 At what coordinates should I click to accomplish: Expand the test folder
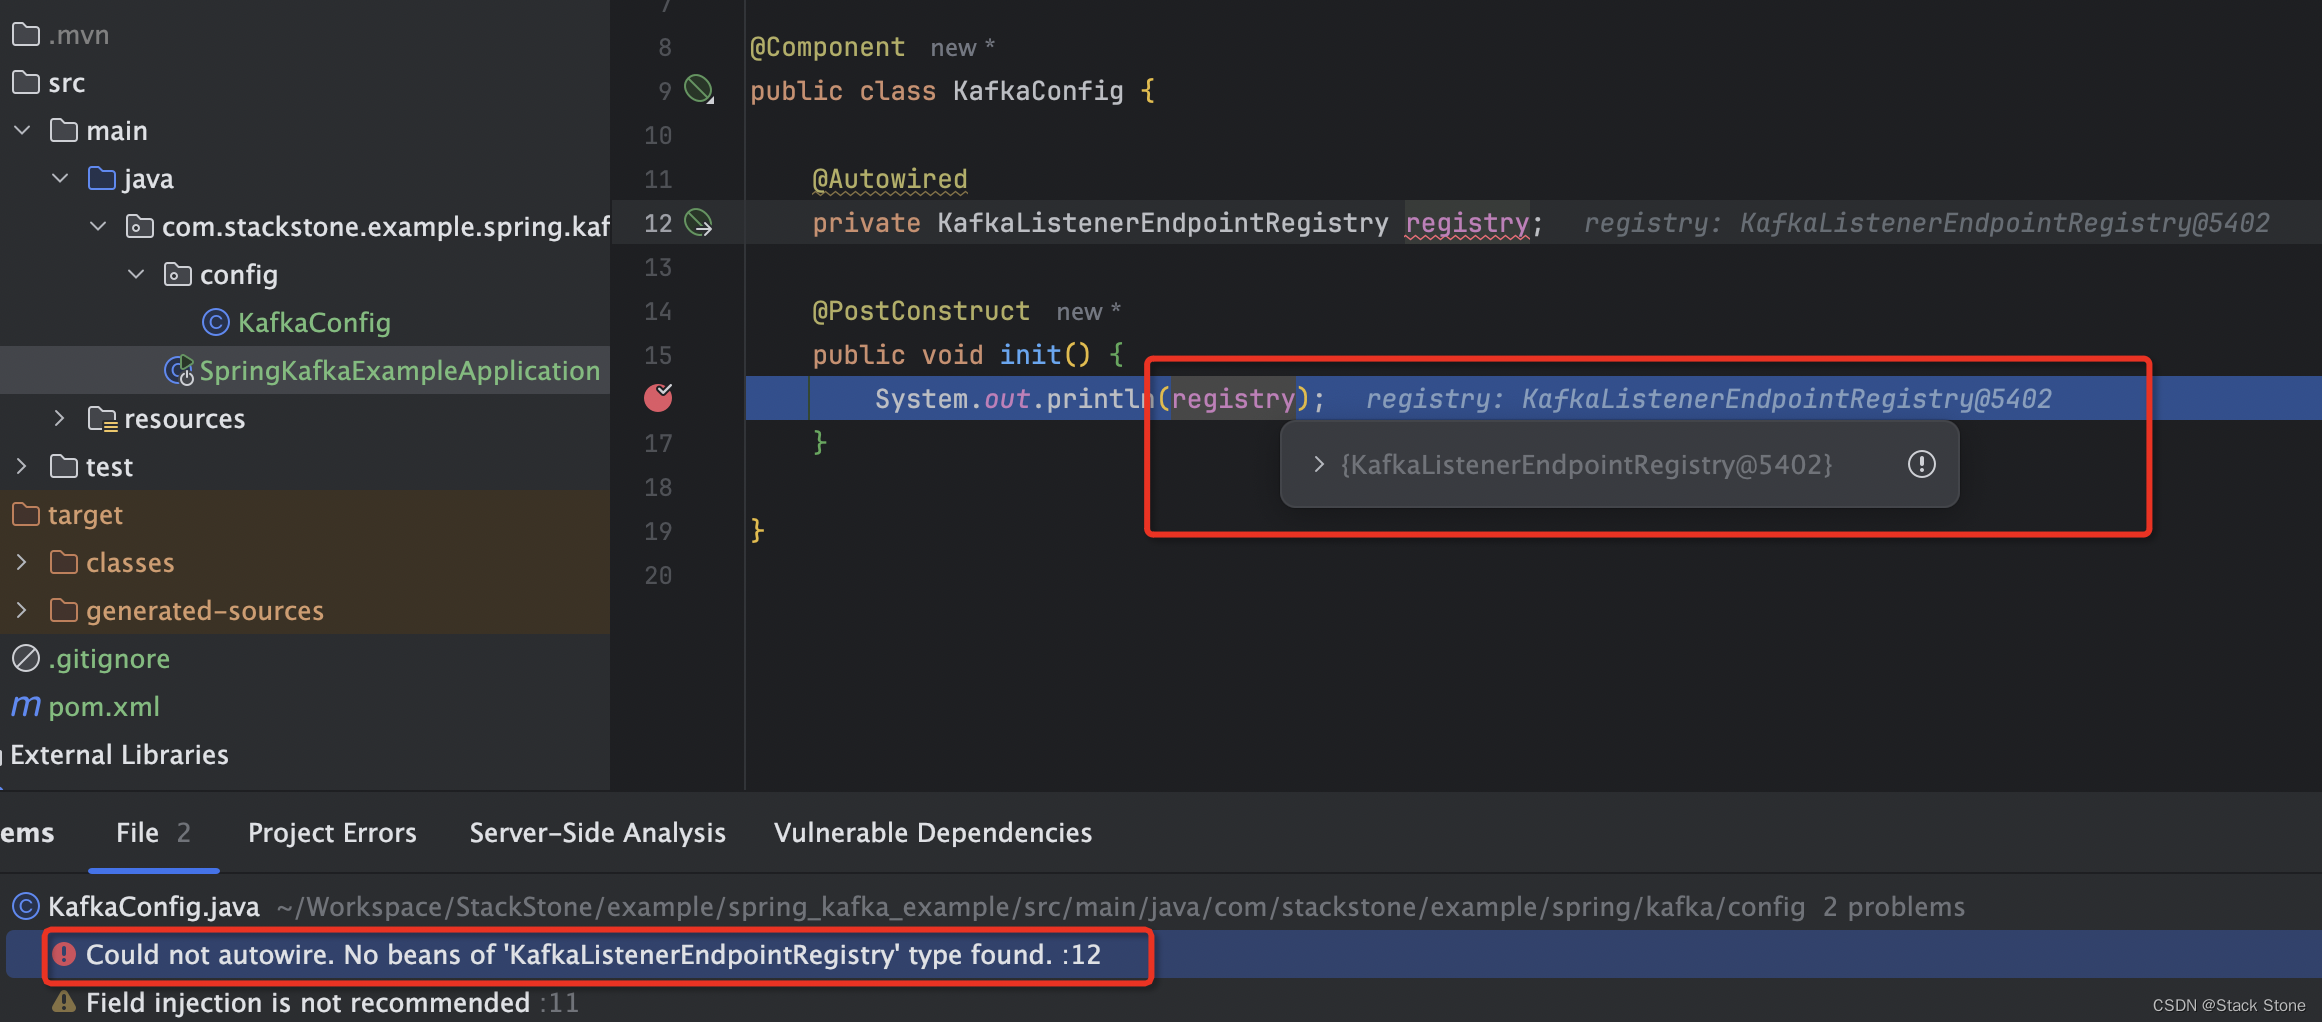(x=21, y=466)
